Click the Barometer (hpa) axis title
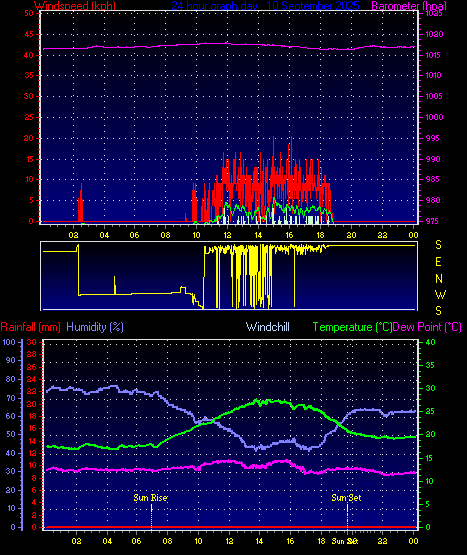467x555 pixels. [x=409, y=5]
